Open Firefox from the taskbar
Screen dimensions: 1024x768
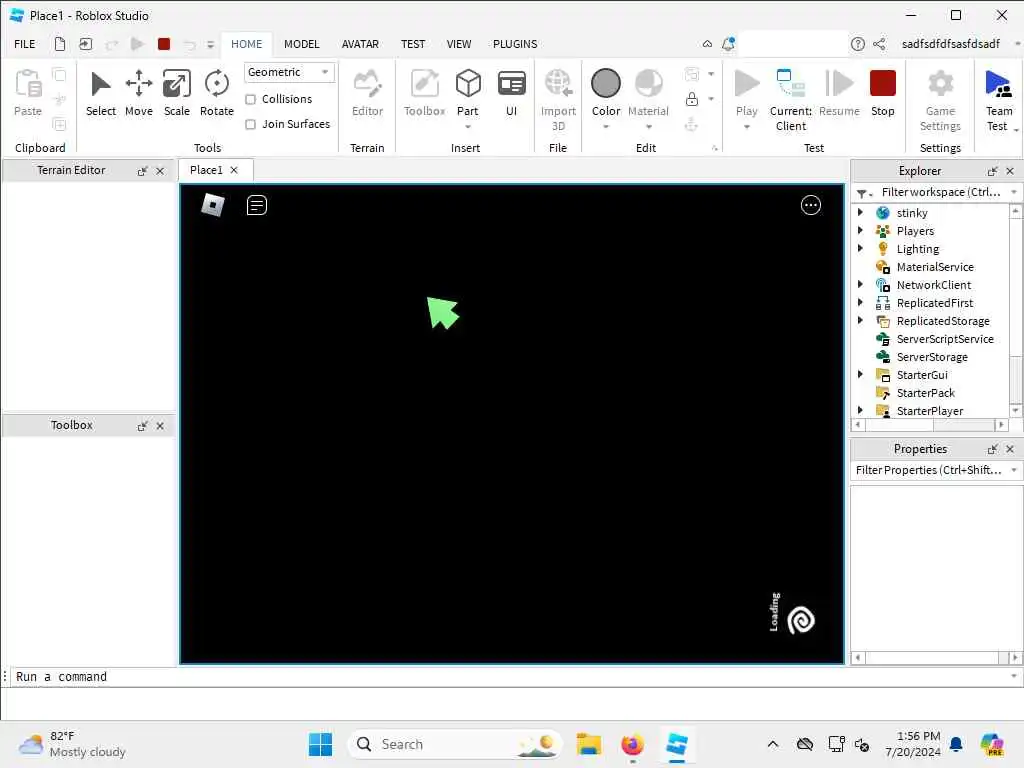click(632, 744)
